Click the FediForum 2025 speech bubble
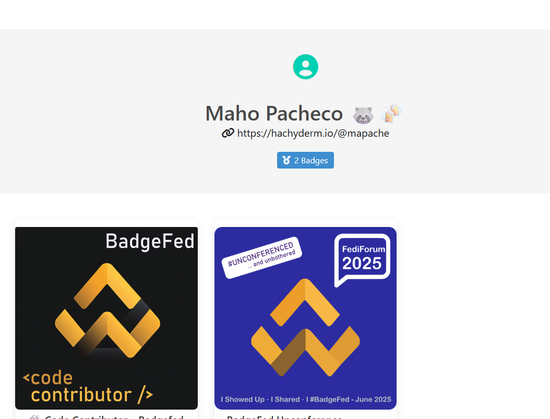Screen dimensions: 550x419 tap(362, 260)
